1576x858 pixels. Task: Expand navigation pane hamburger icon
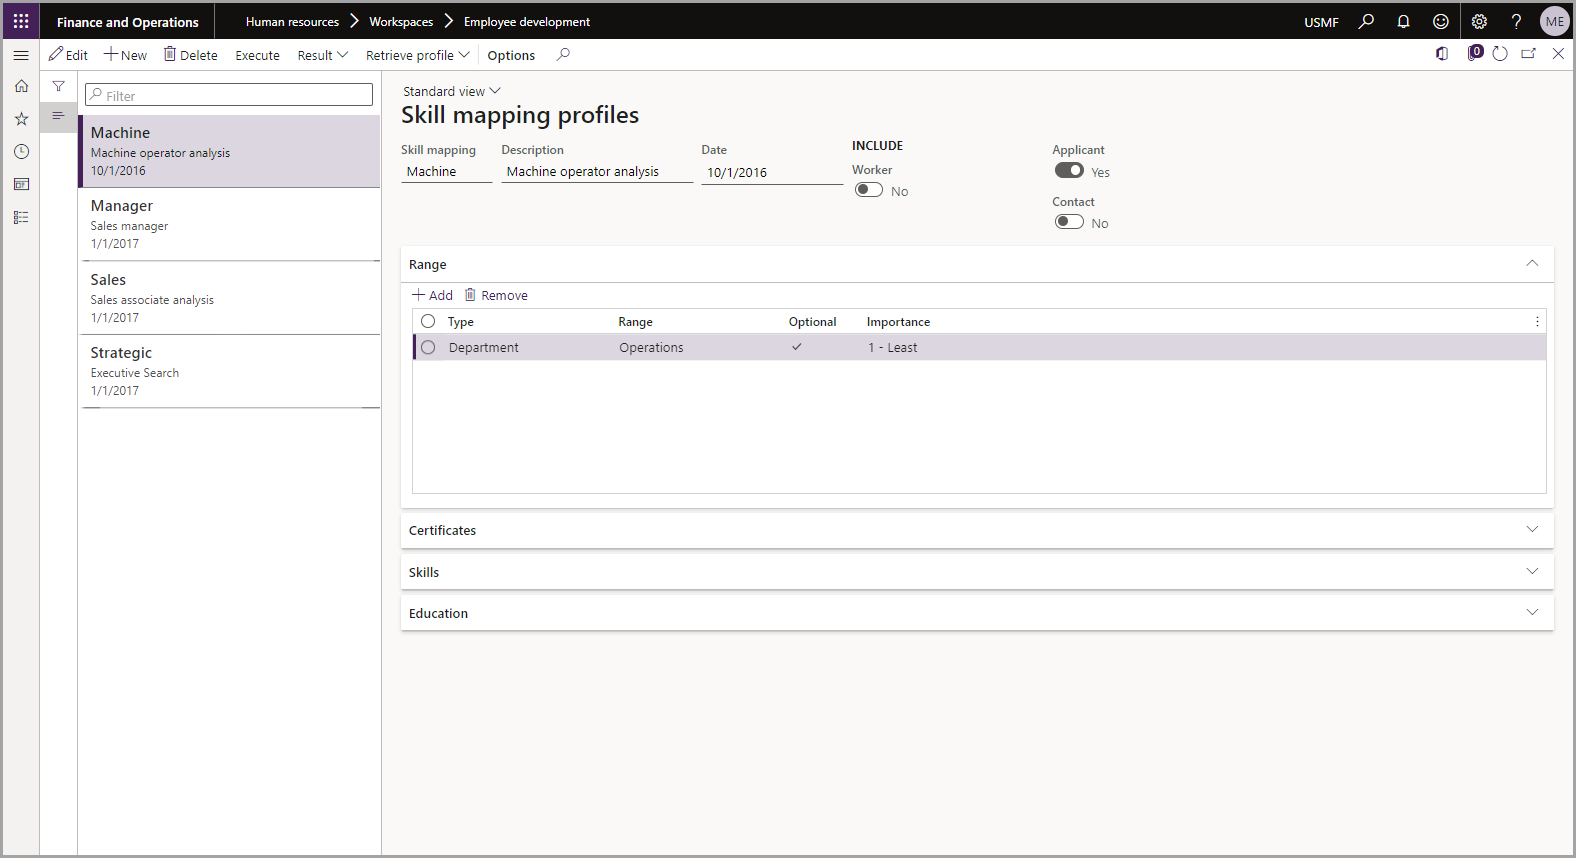click(x=21, y=55)
